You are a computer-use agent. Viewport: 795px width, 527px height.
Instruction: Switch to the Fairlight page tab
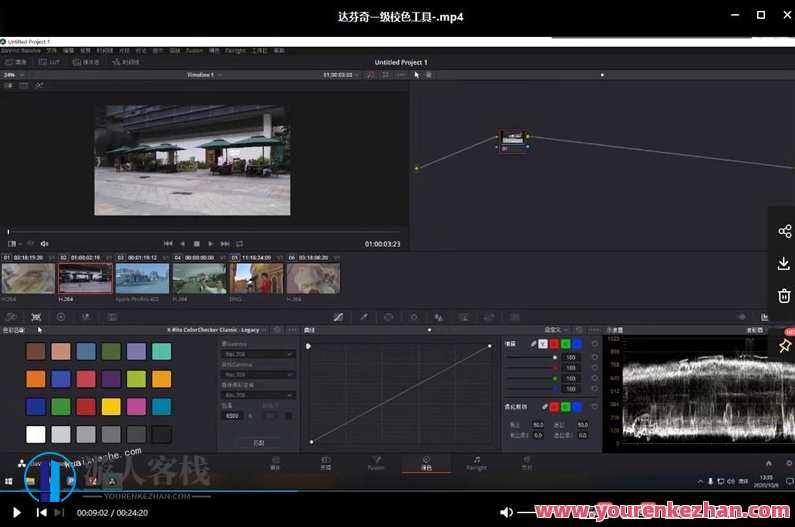(x=477, y=464)
